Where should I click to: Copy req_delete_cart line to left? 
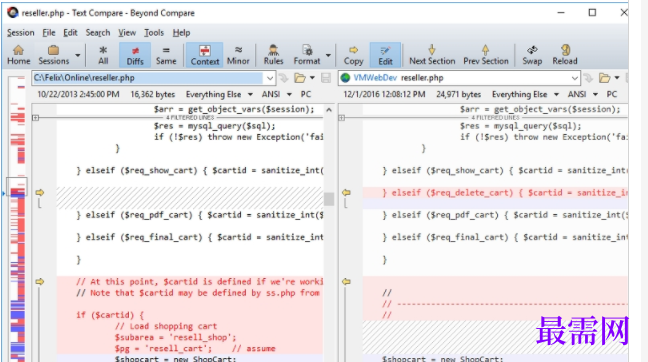point(346,193)
